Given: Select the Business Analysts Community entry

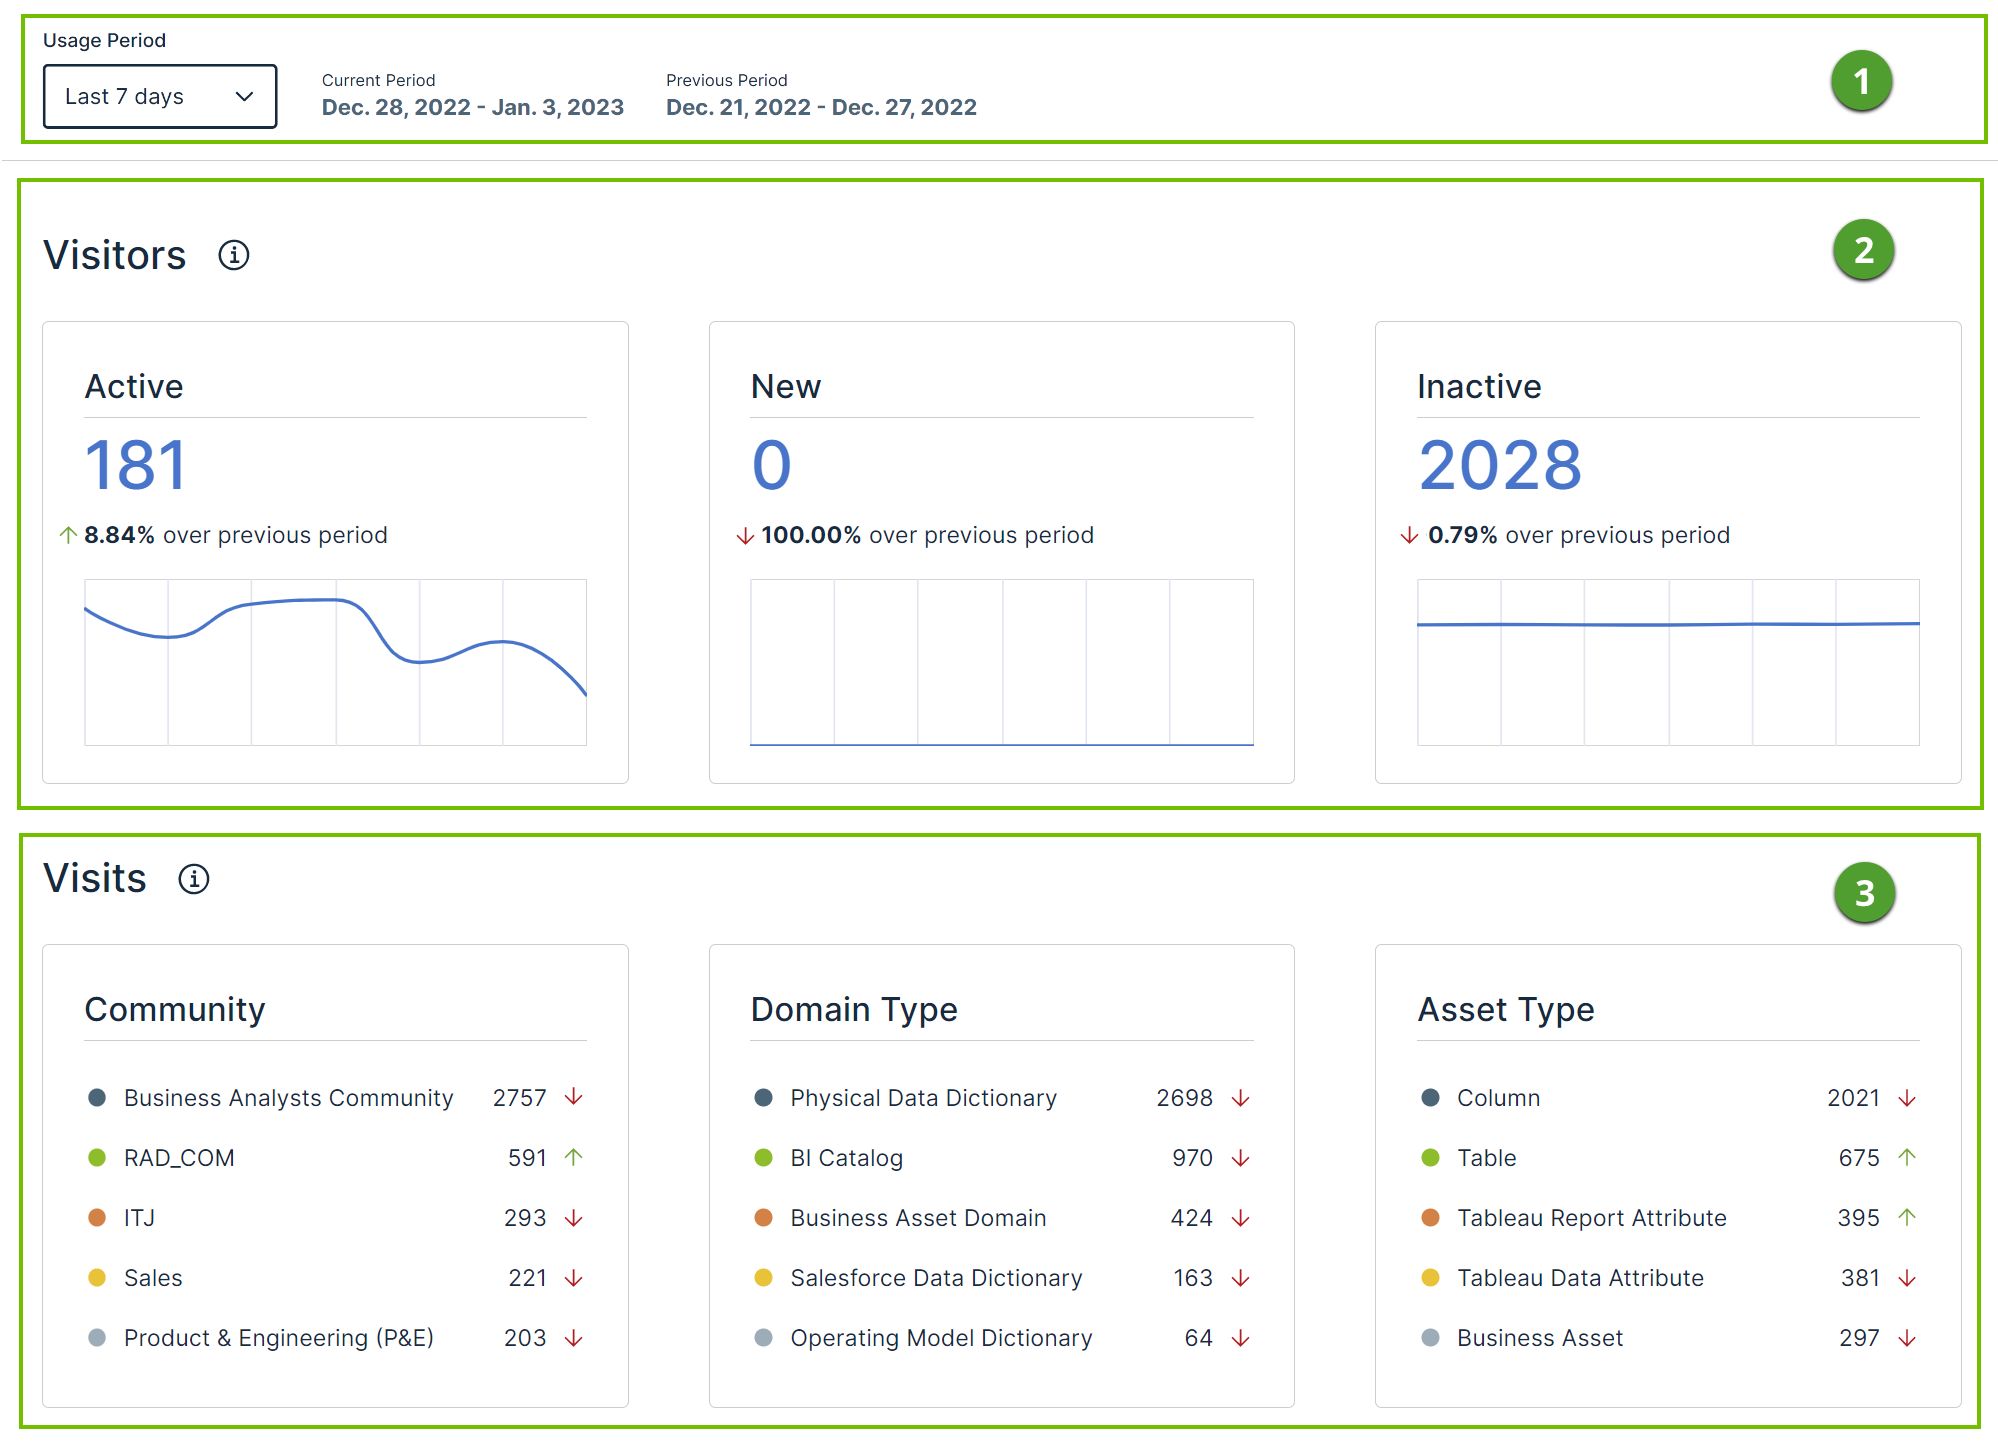Looking at the screenshot, I should [x=288, y=1097].
